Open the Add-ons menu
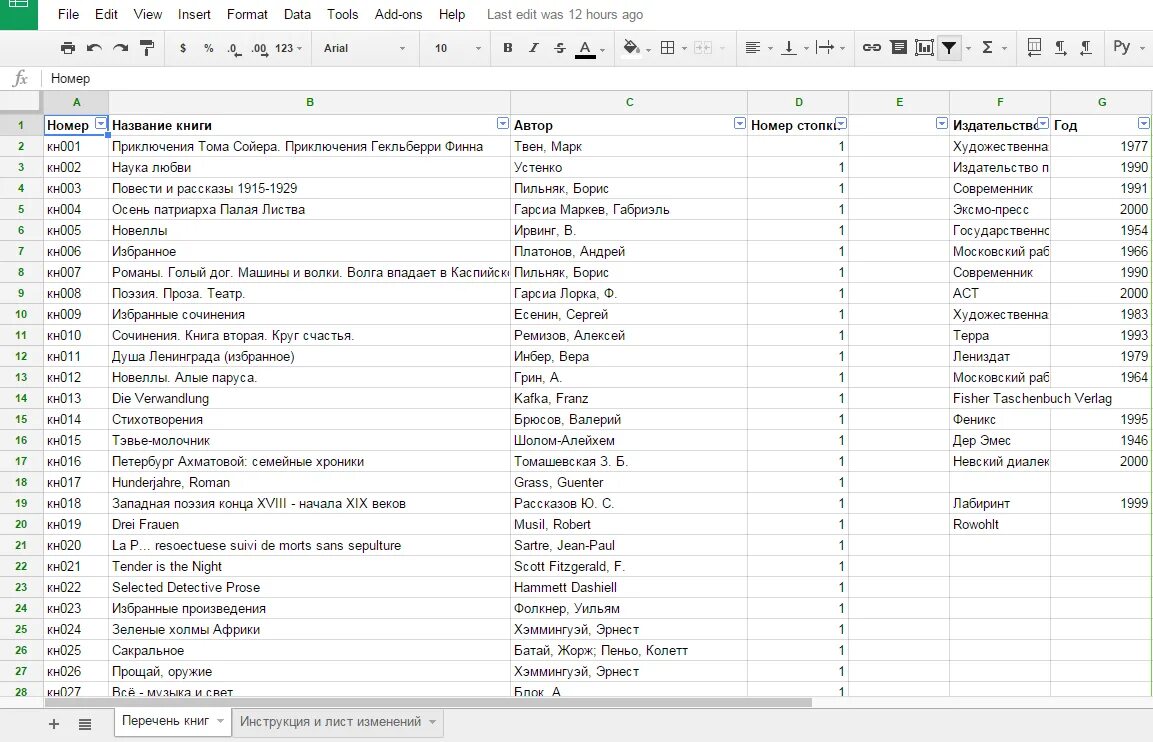The height and width of the screenshot is (742, 1153). 399,14
